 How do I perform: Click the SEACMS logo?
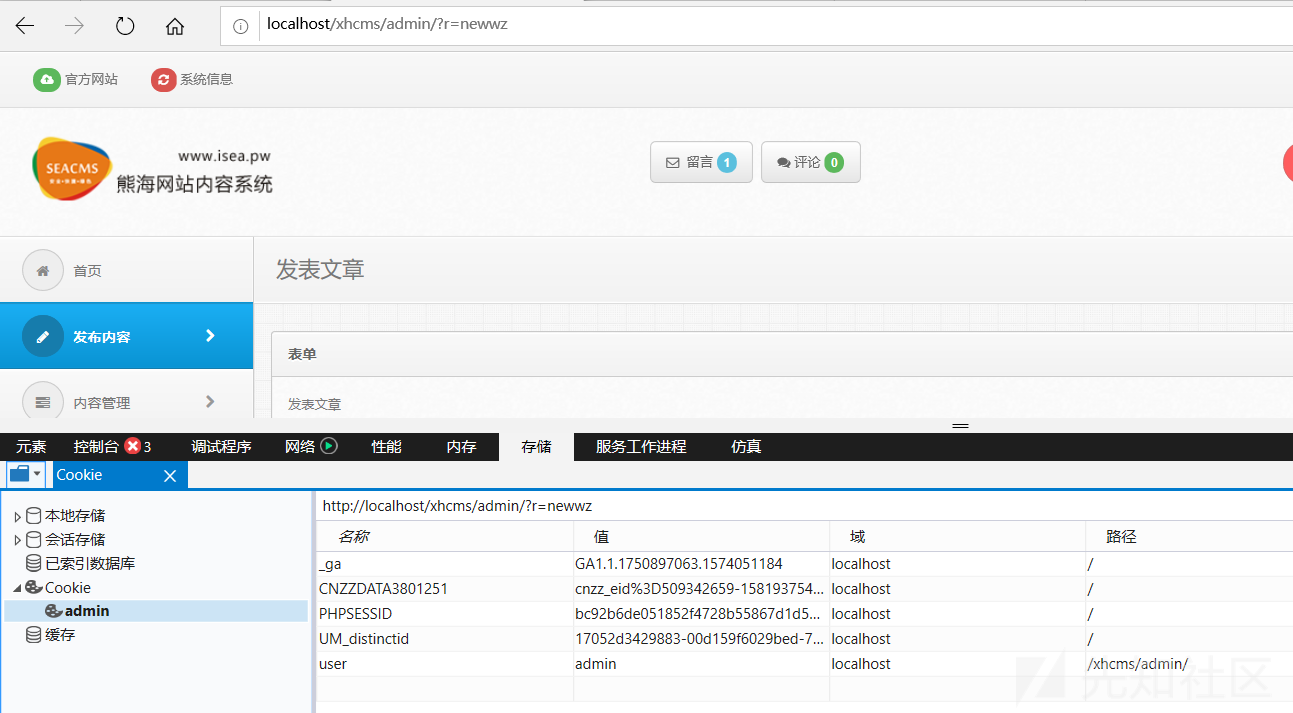pyautogui.click(x=72, y=169)
